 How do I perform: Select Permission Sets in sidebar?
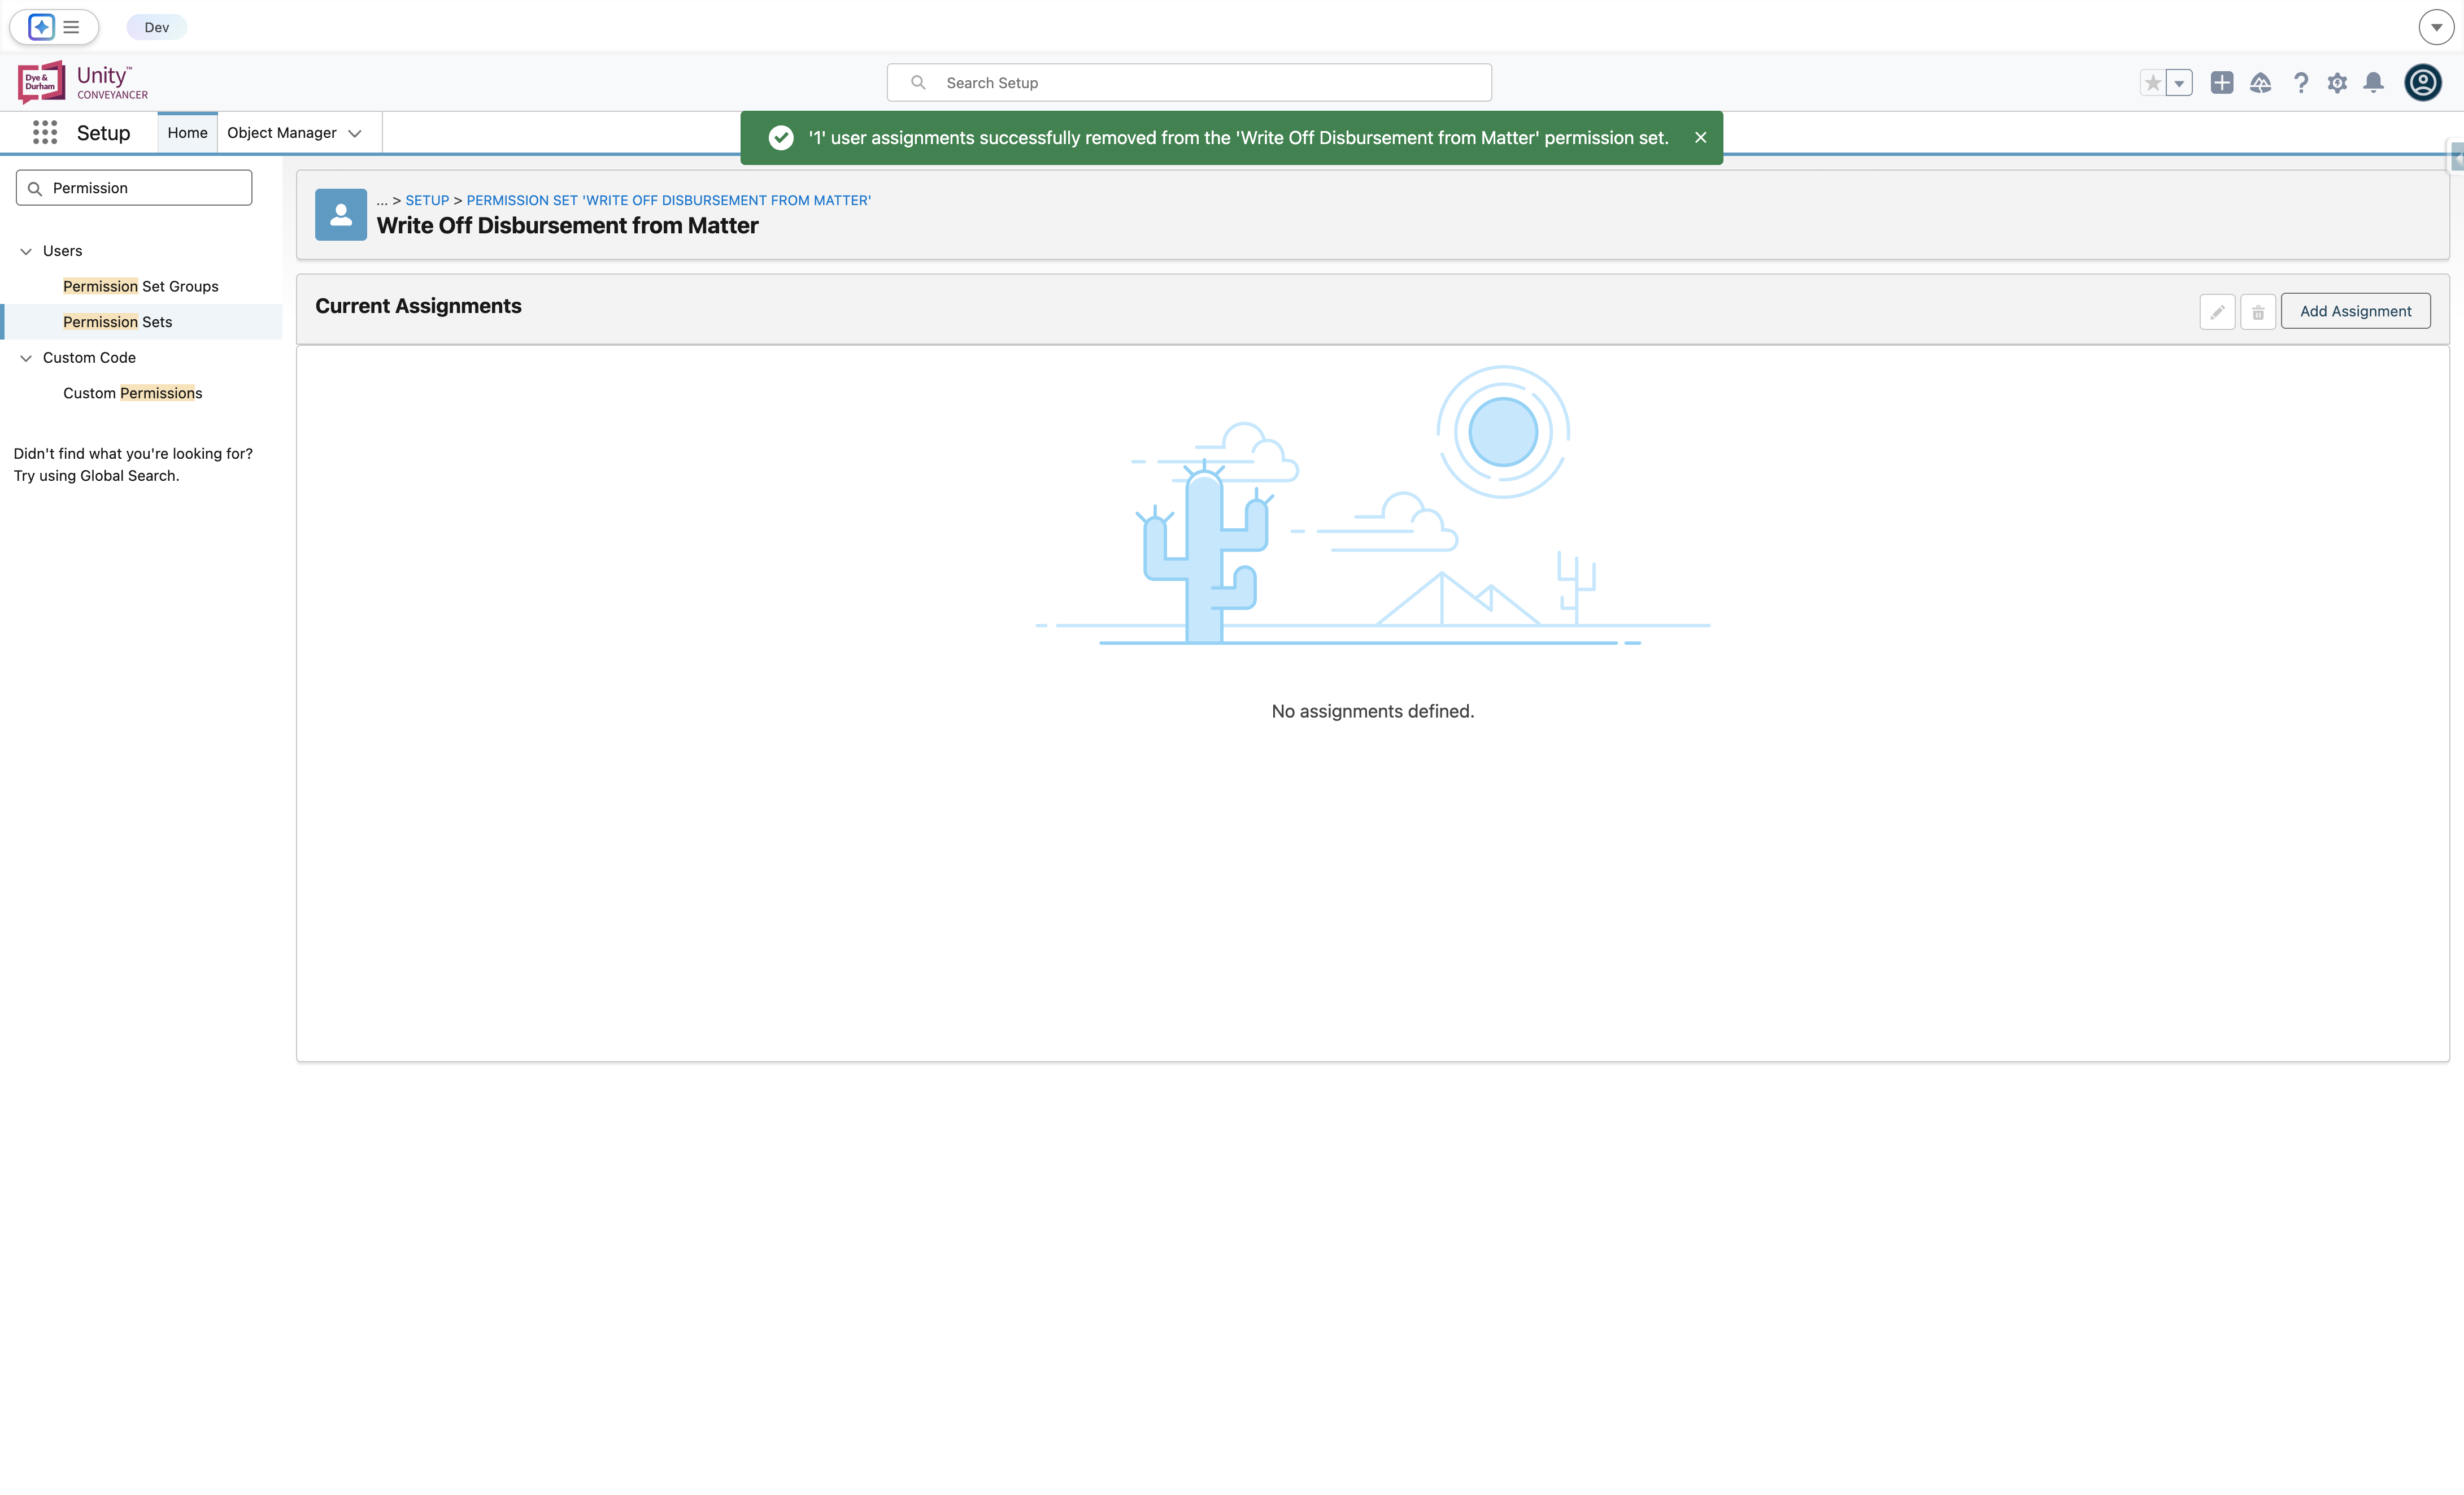117,322
